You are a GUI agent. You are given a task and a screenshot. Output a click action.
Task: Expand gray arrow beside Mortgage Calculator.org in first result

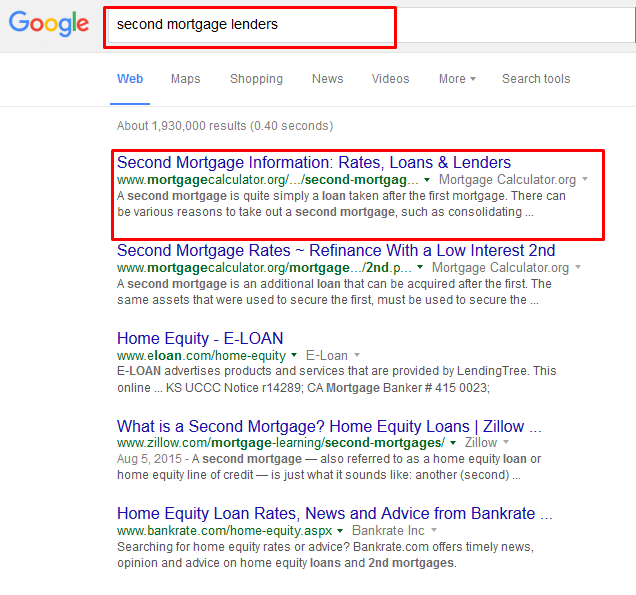(585, 179)
